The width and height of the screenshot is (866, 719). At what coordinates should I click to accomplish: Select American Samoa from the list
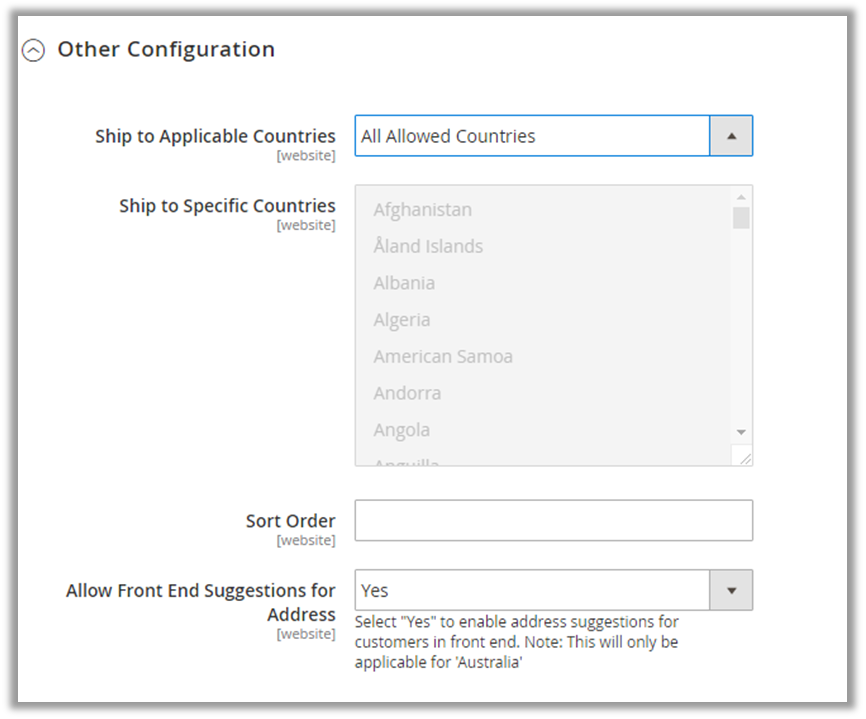pos(443,356)
